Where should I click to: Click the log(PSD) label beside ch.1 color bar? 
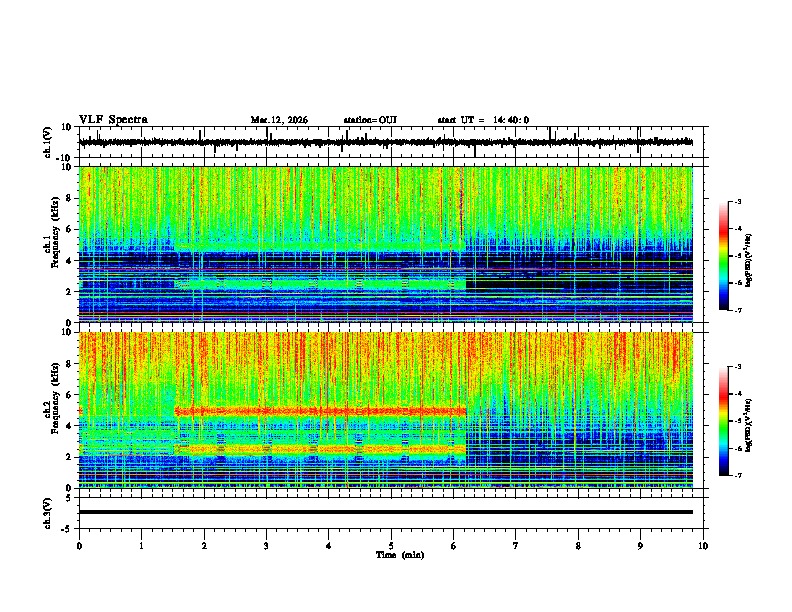pyautogui.click(x=749, y=260)
